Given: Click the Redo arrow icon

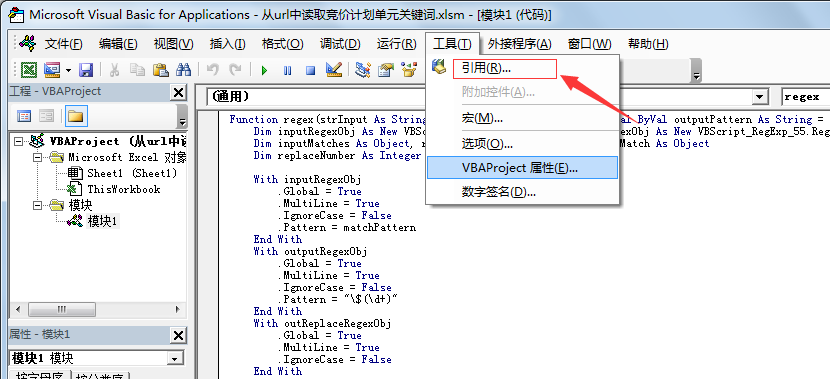Looking at the screenshot, I should pyautogui.click(x=235, y=70).
